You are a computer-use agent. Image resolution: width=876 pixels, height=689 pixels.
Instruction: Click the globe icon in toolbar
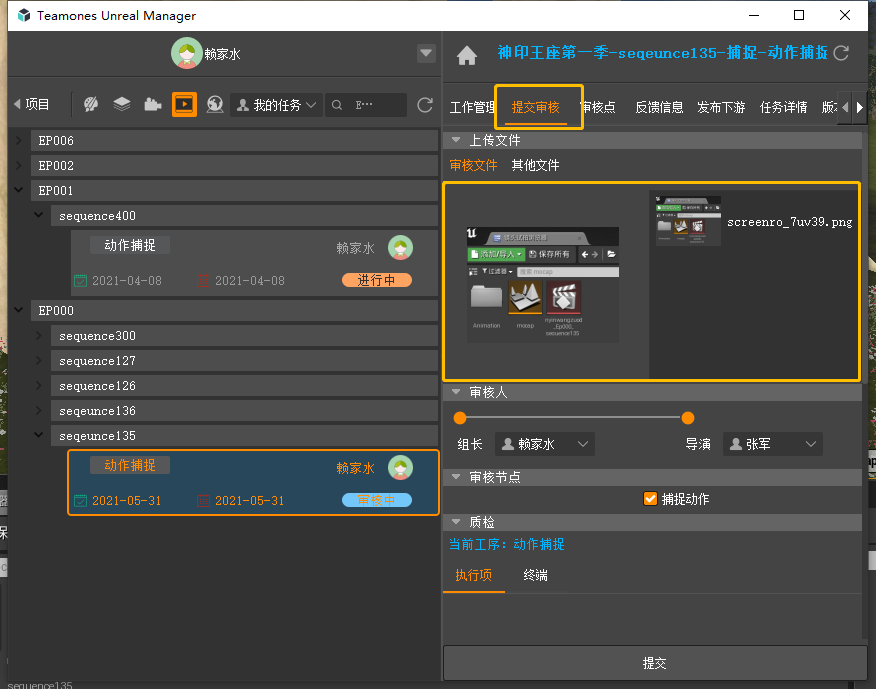coord(214,104)
